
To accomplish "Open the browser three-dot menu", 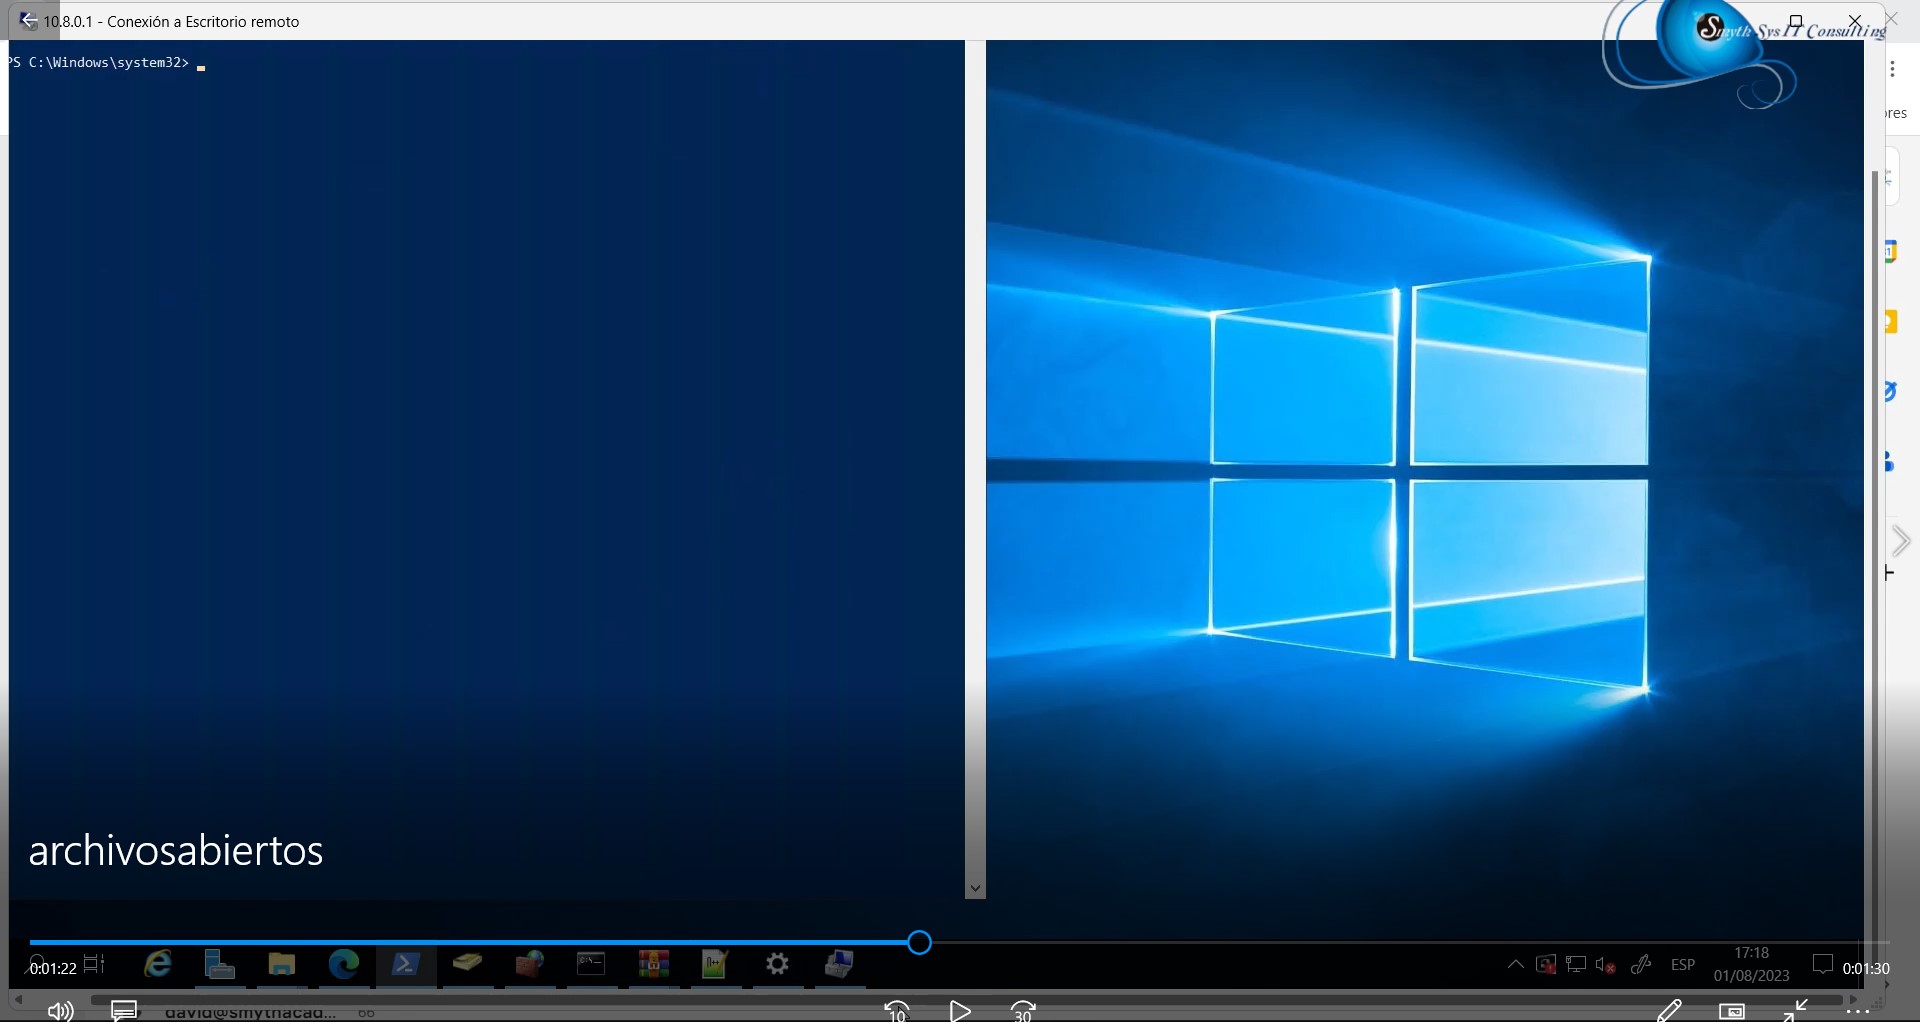I will click(1892, 69).
